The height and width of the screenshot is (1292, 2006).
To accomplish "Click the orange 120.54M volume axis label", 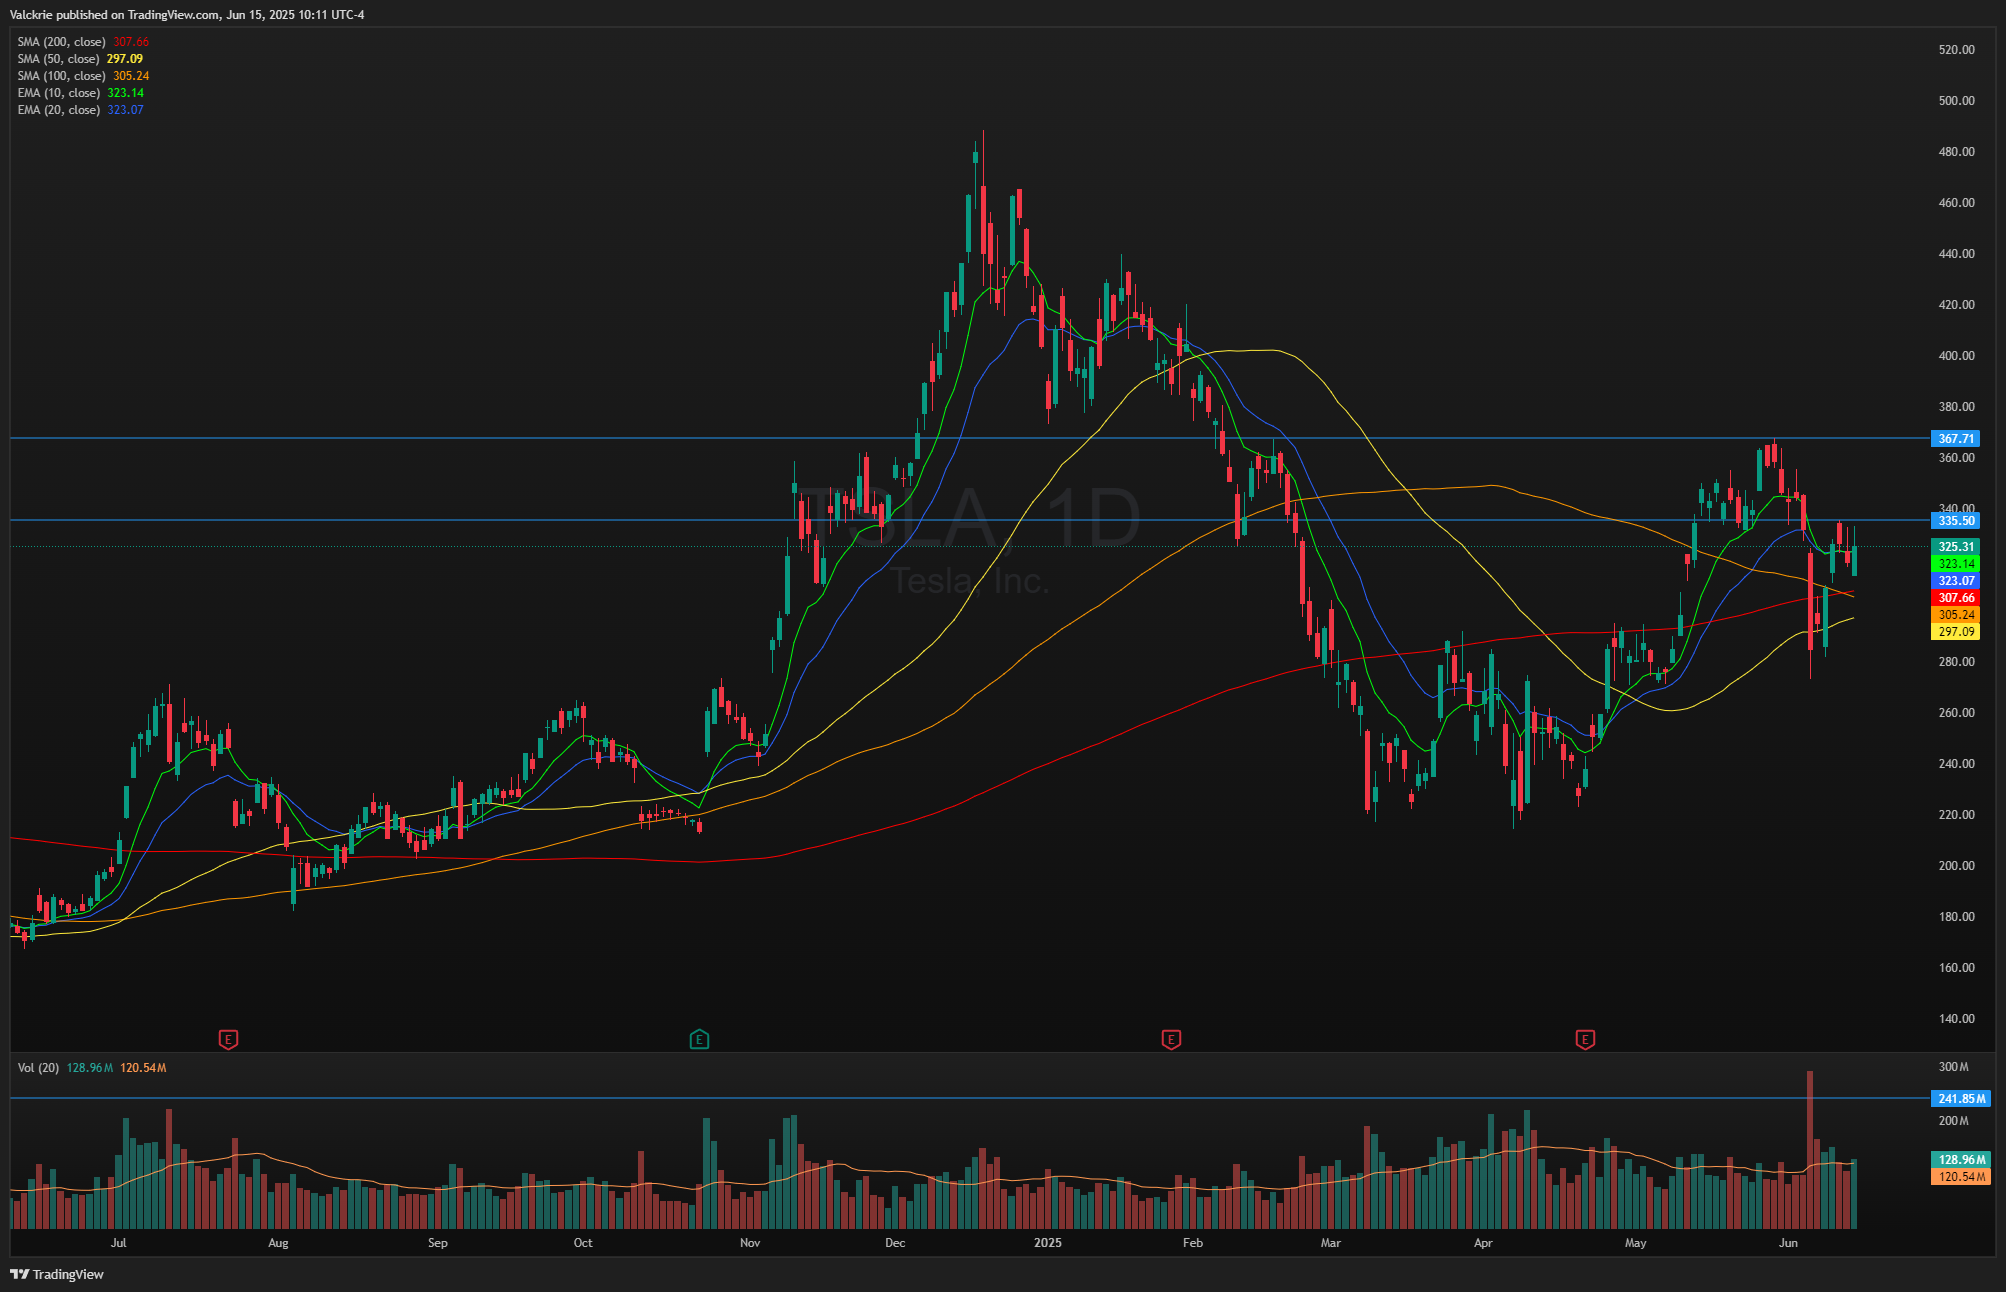I will (x=1960, y=1177).
